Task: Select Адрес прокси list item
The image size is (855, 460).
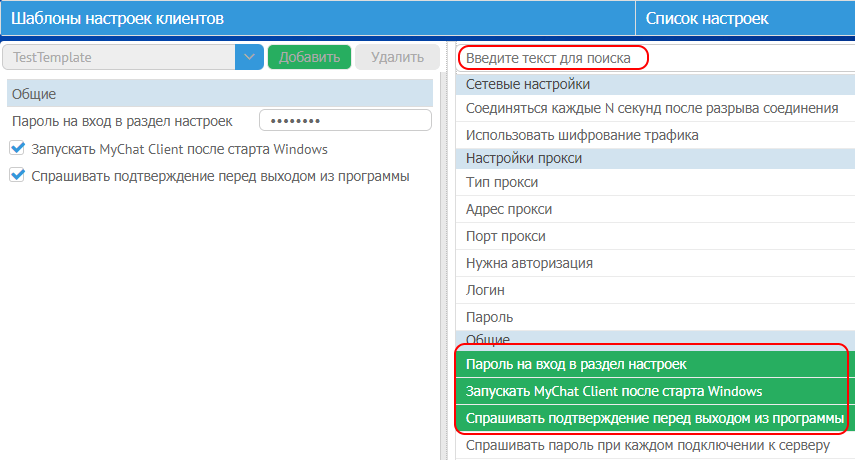Action: click(x=509, y=210)
